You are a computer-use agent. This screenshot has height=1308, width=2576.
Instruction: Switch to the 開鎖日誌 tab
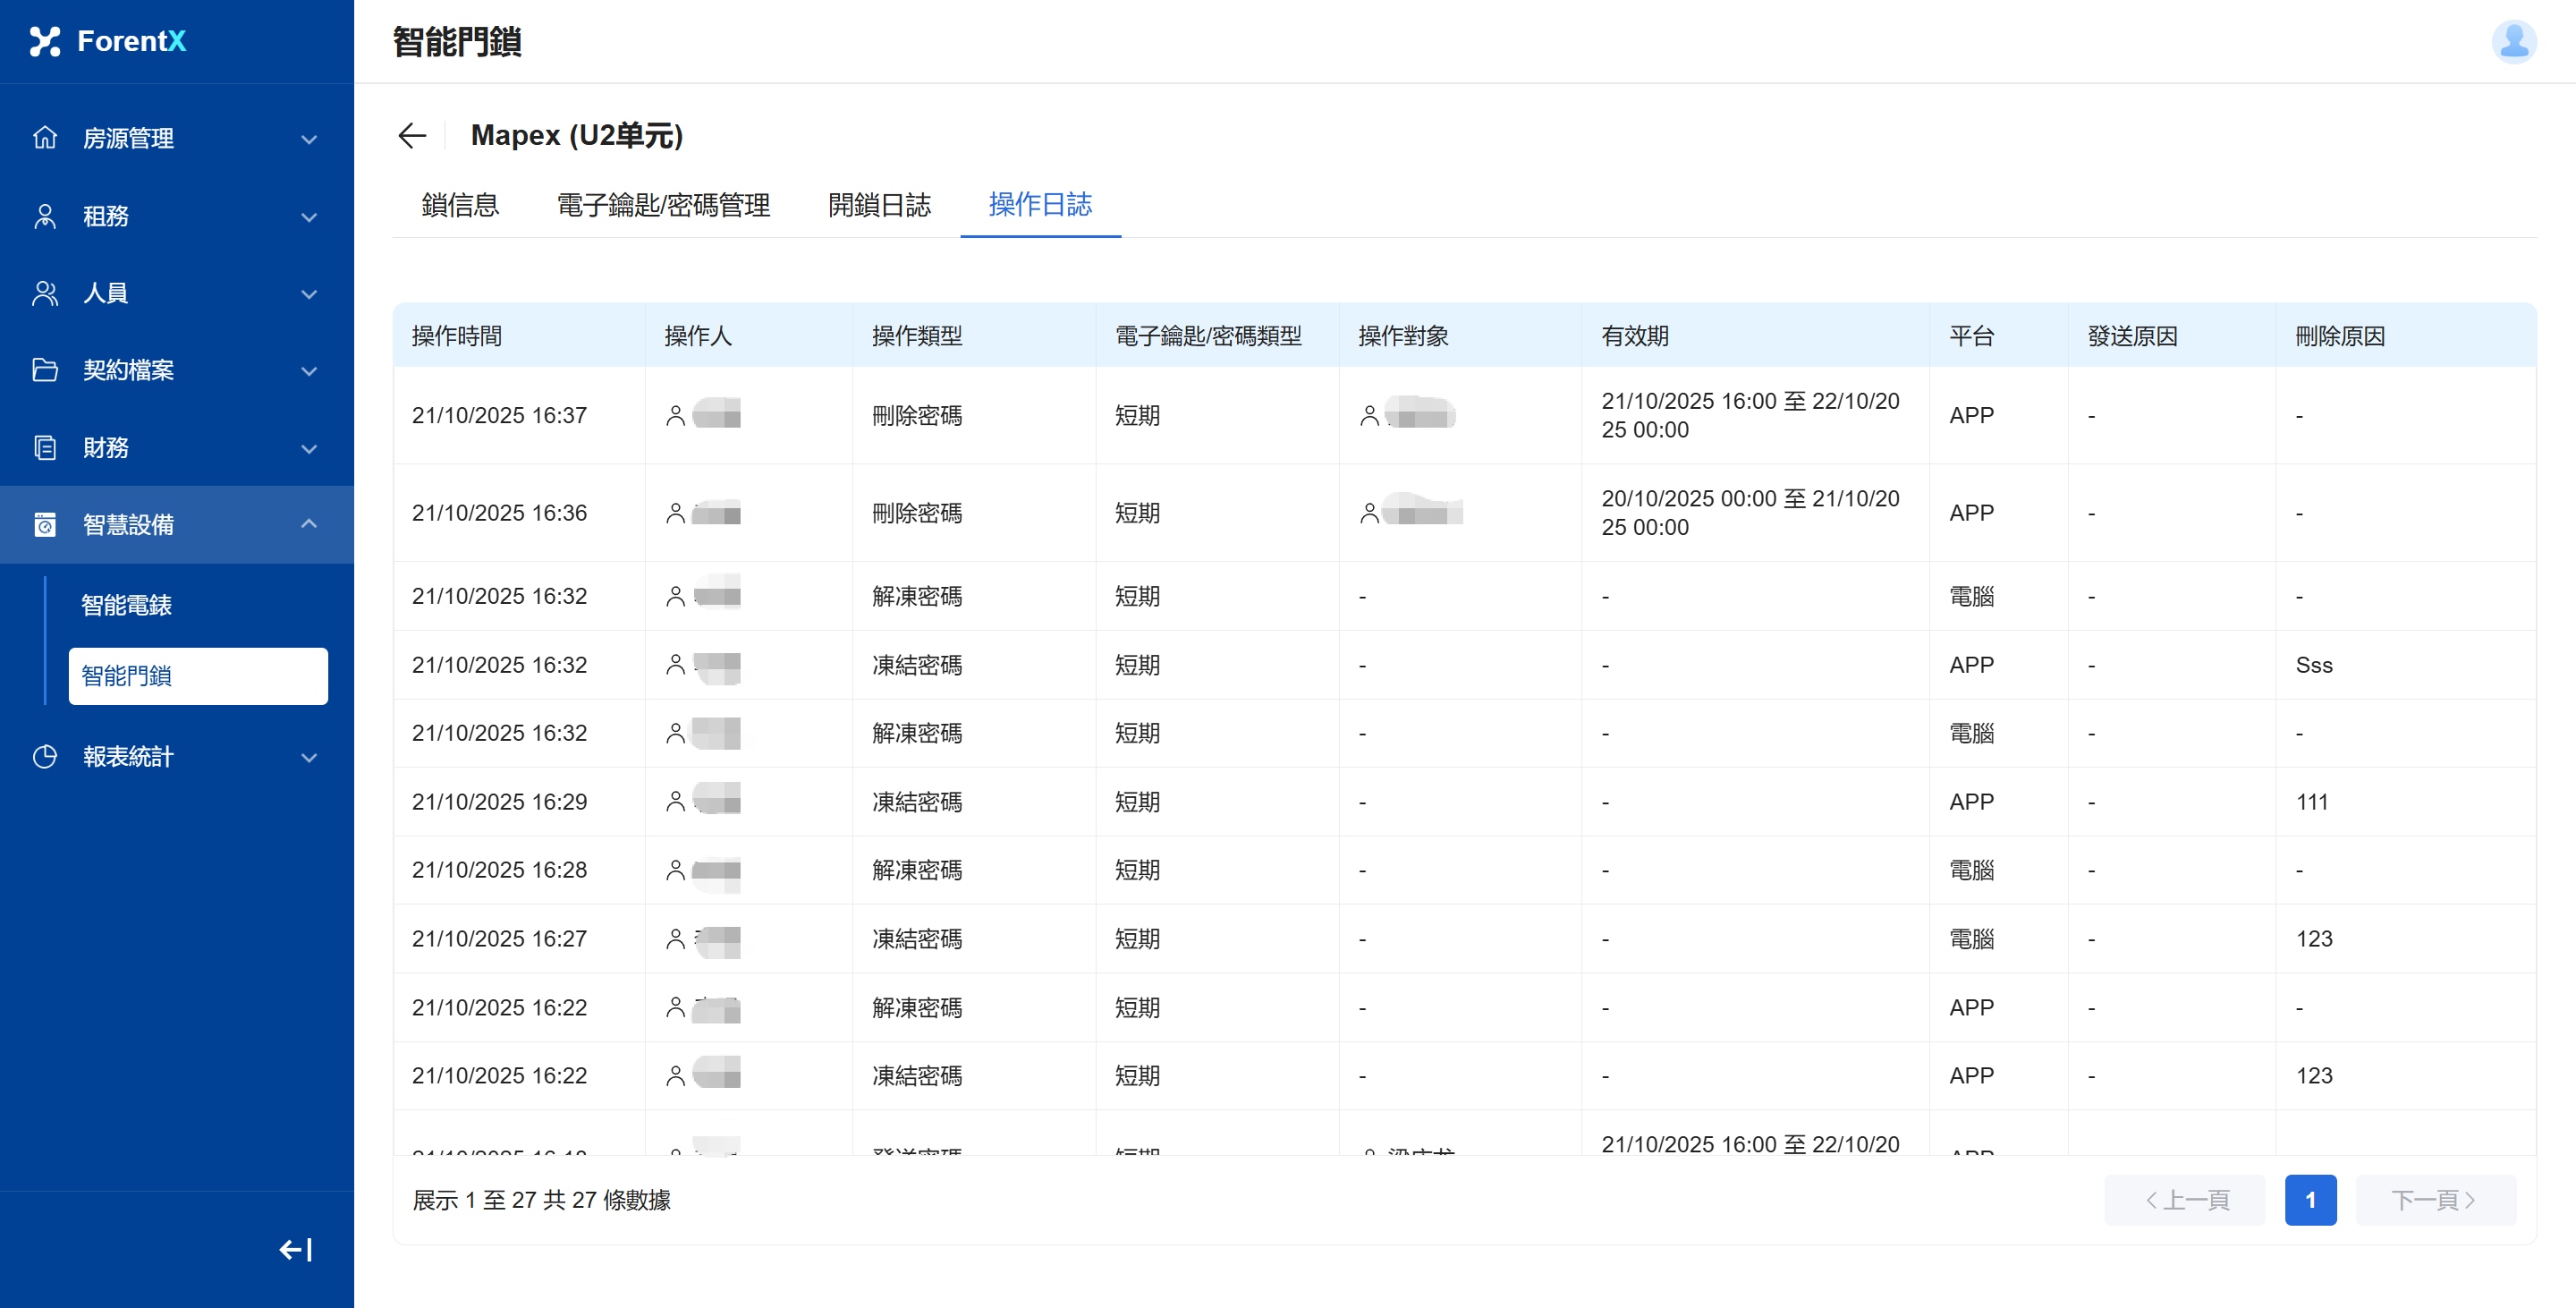[x=879, y=205]
